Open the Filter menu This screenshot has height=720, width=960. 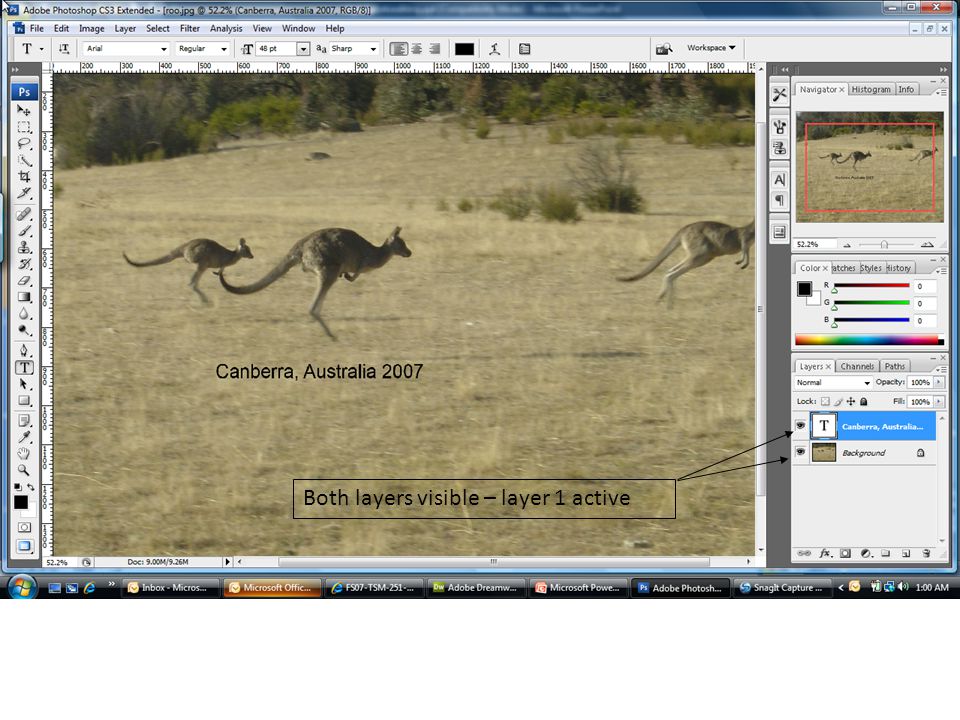click(x=190, y=28)
